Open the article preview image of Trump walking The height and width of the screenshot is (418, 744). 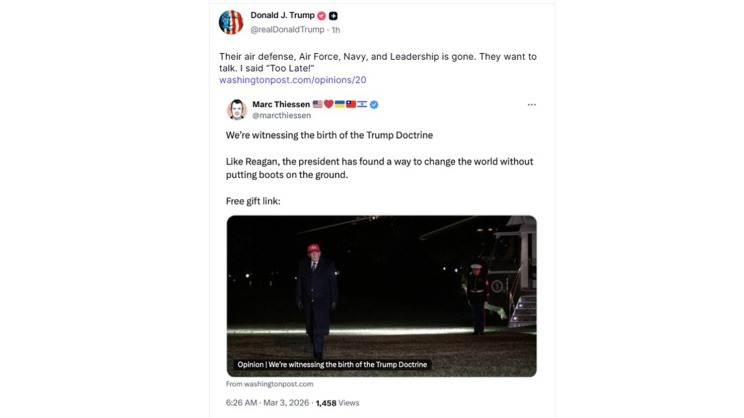tap(381, 290)
